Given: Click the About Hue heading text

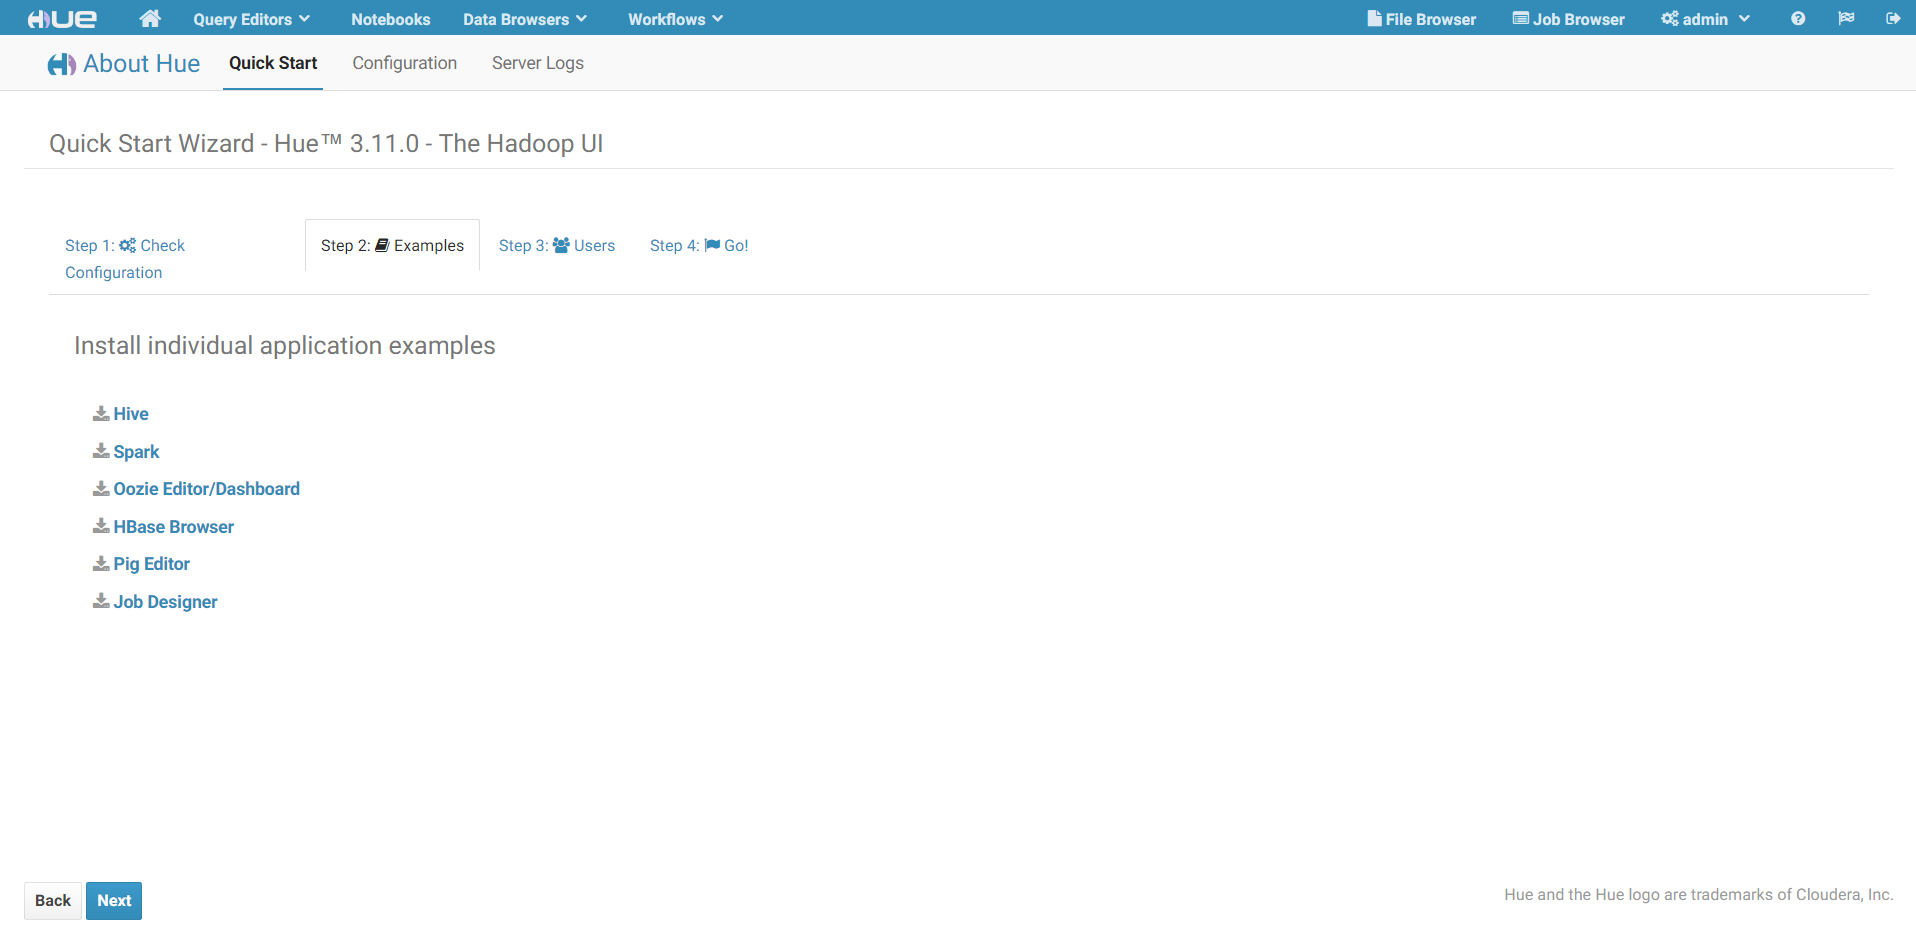Looking at the screenshot, I should 142,64.
